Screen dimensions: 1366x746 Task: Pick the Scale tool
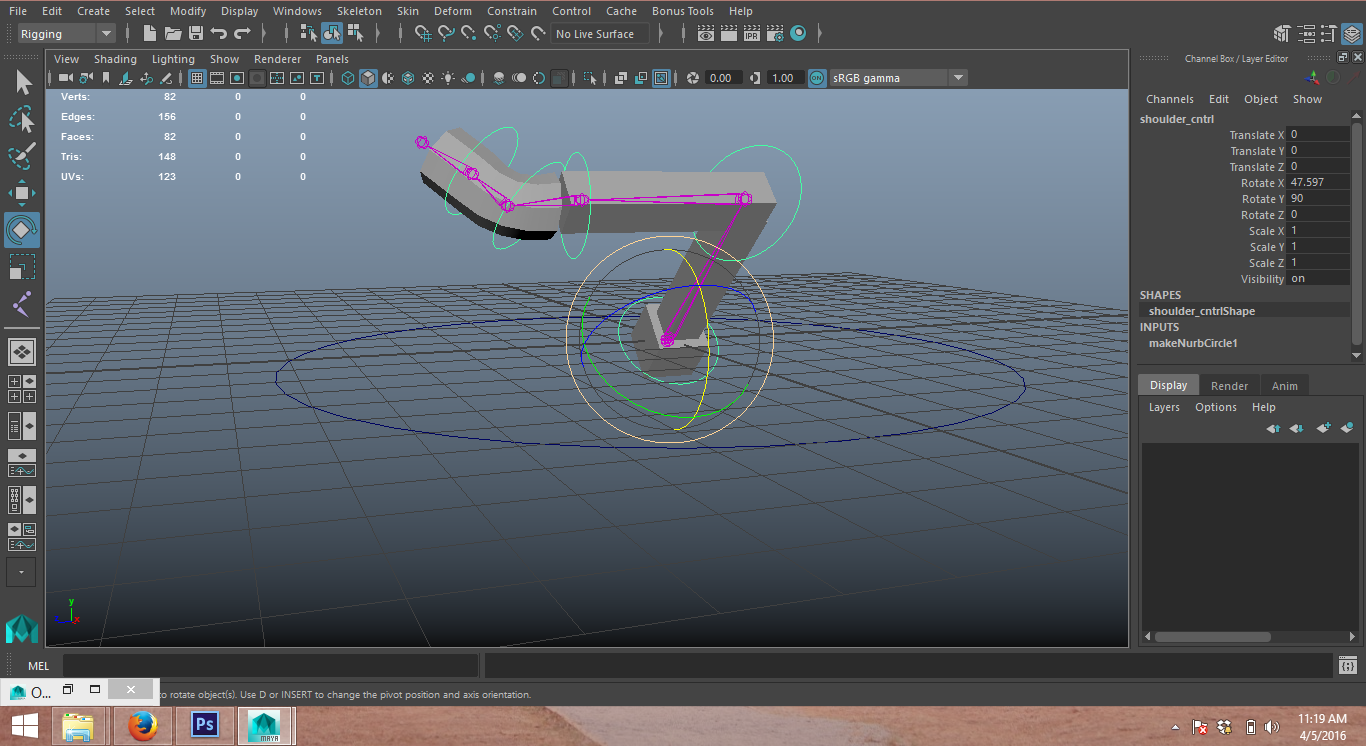click(x=22, y=267)
